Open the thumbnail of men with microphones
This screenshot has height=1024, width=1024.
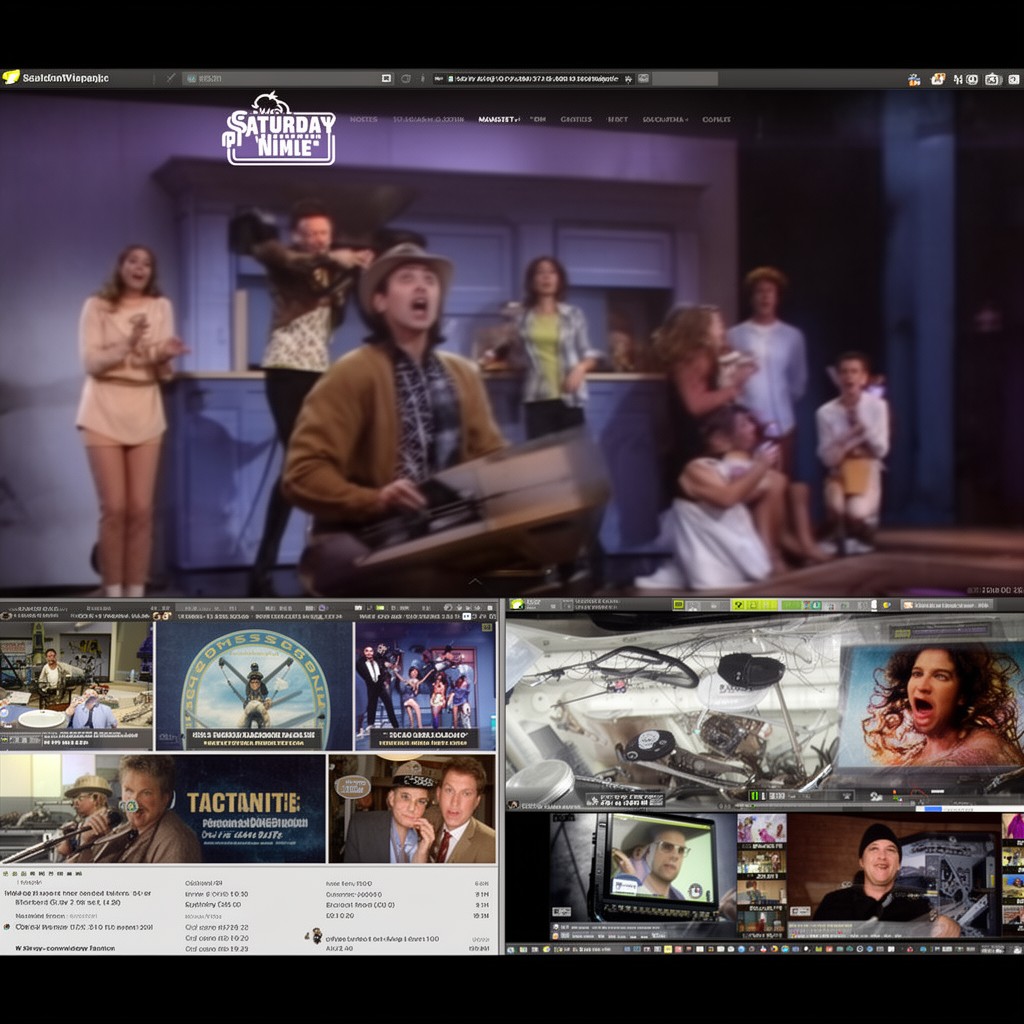point(88,808)
